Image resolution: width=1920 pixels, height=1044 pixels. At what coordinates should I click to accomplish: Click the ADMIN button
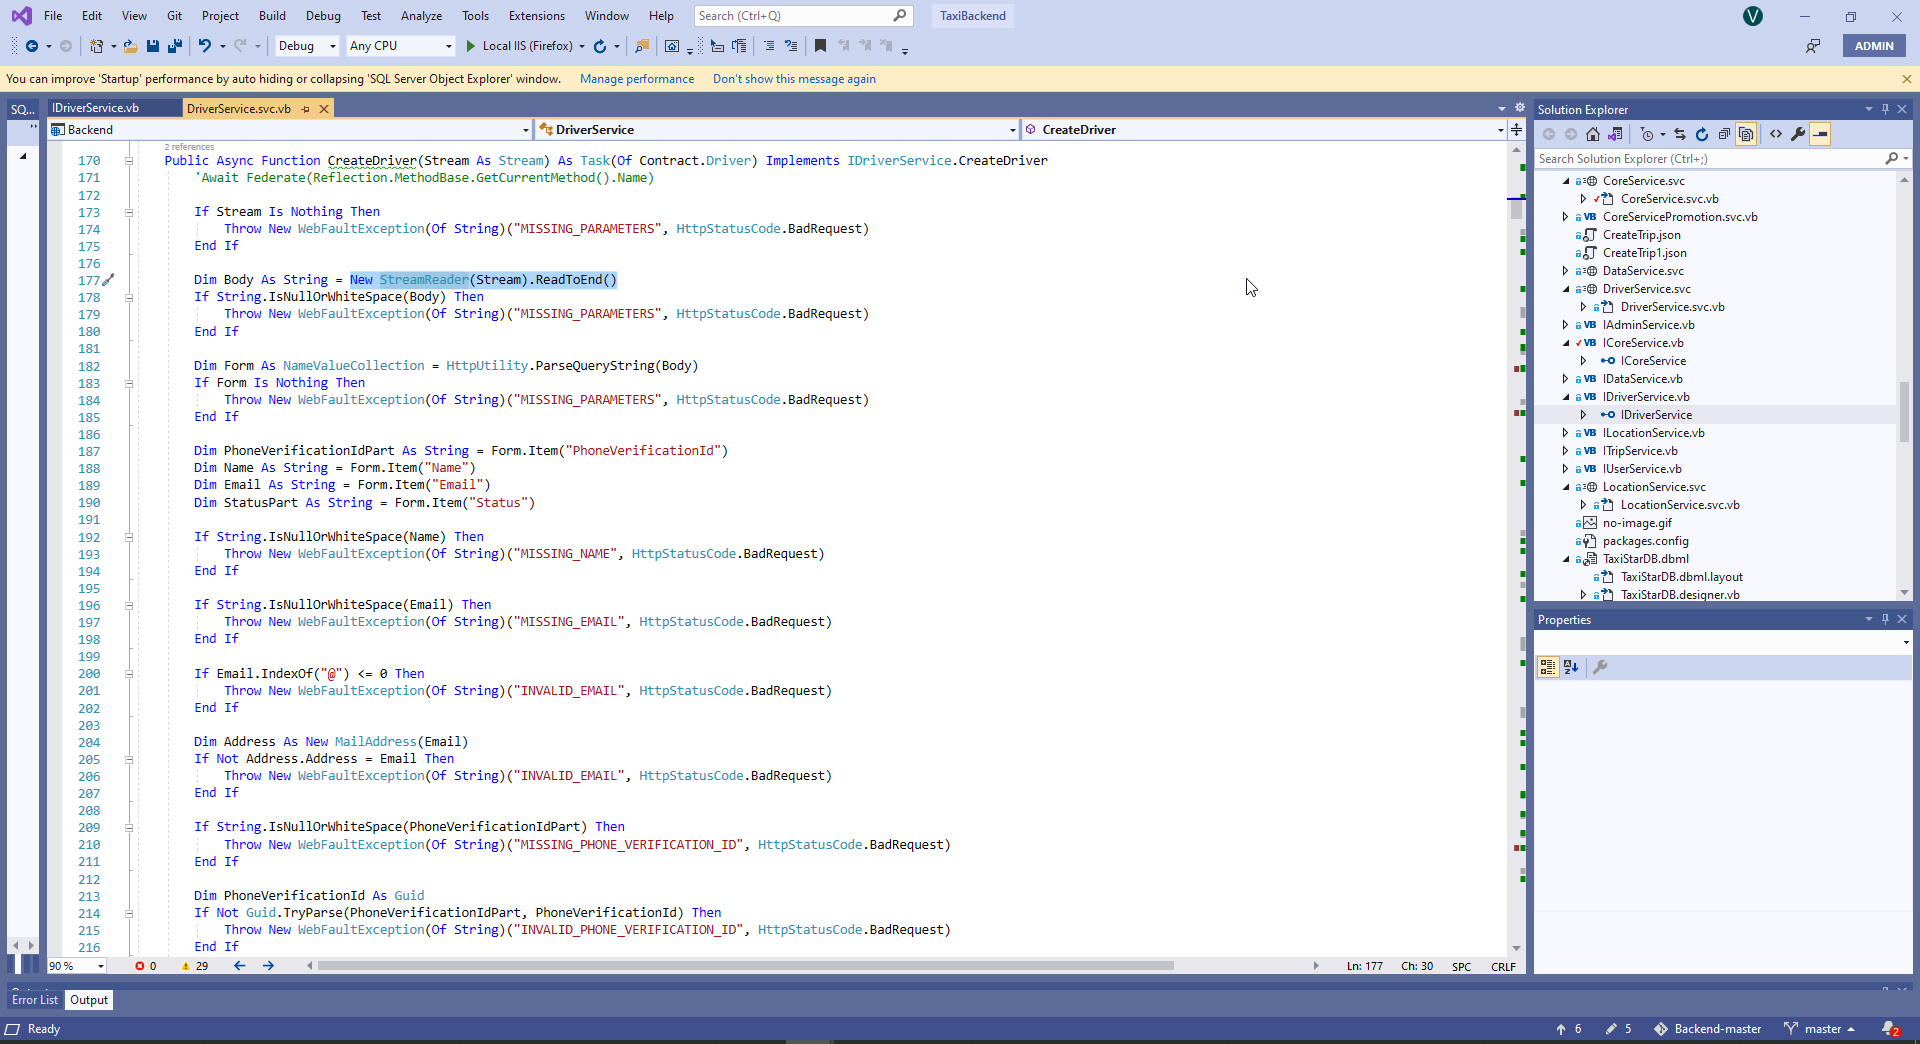tap(1874, 46)
